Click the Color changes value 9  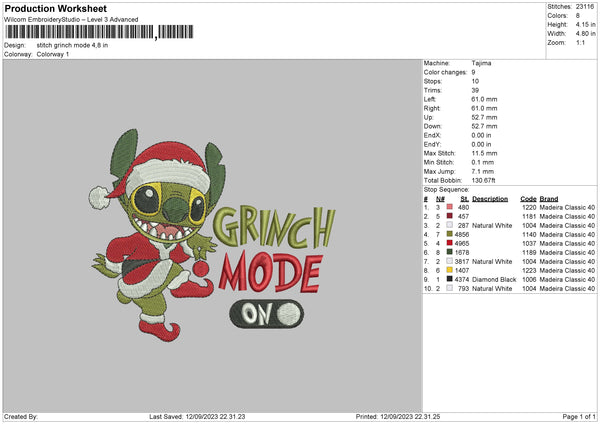tap(473, 72)
